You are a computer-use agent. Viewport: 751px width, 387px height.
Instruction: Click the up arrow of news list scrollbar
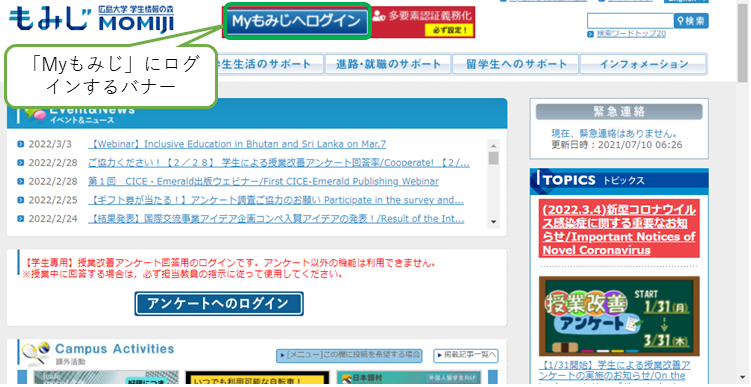click(x=493, y=145)
